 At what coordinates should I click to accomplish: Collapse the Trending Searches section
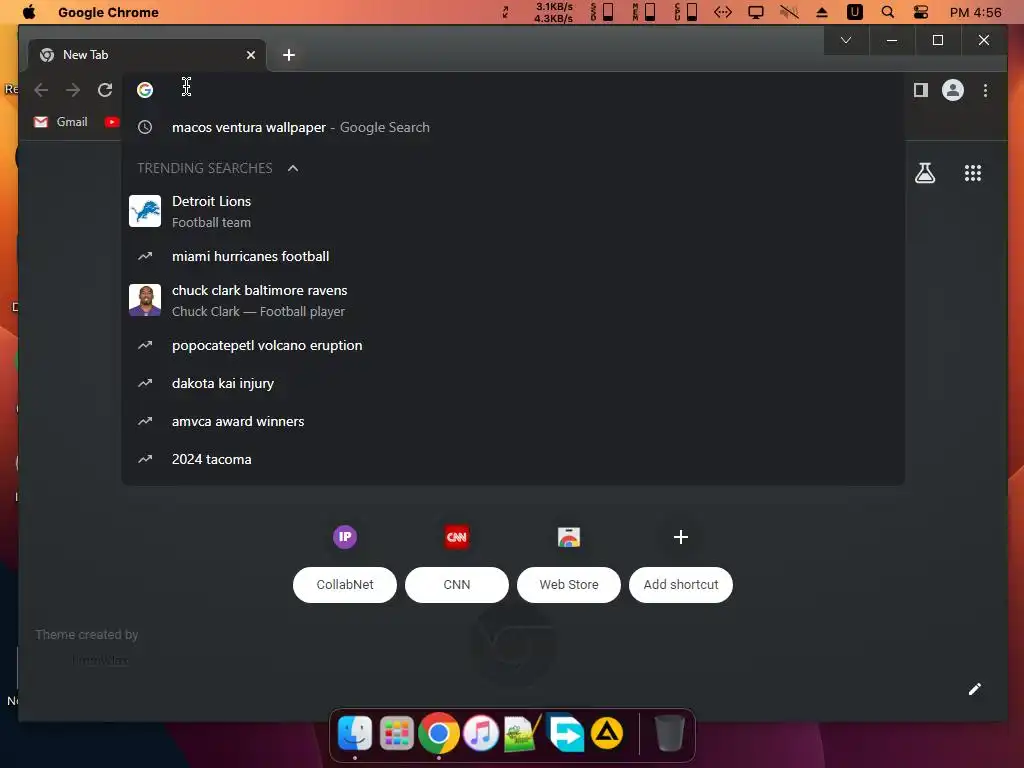(293, 168)
